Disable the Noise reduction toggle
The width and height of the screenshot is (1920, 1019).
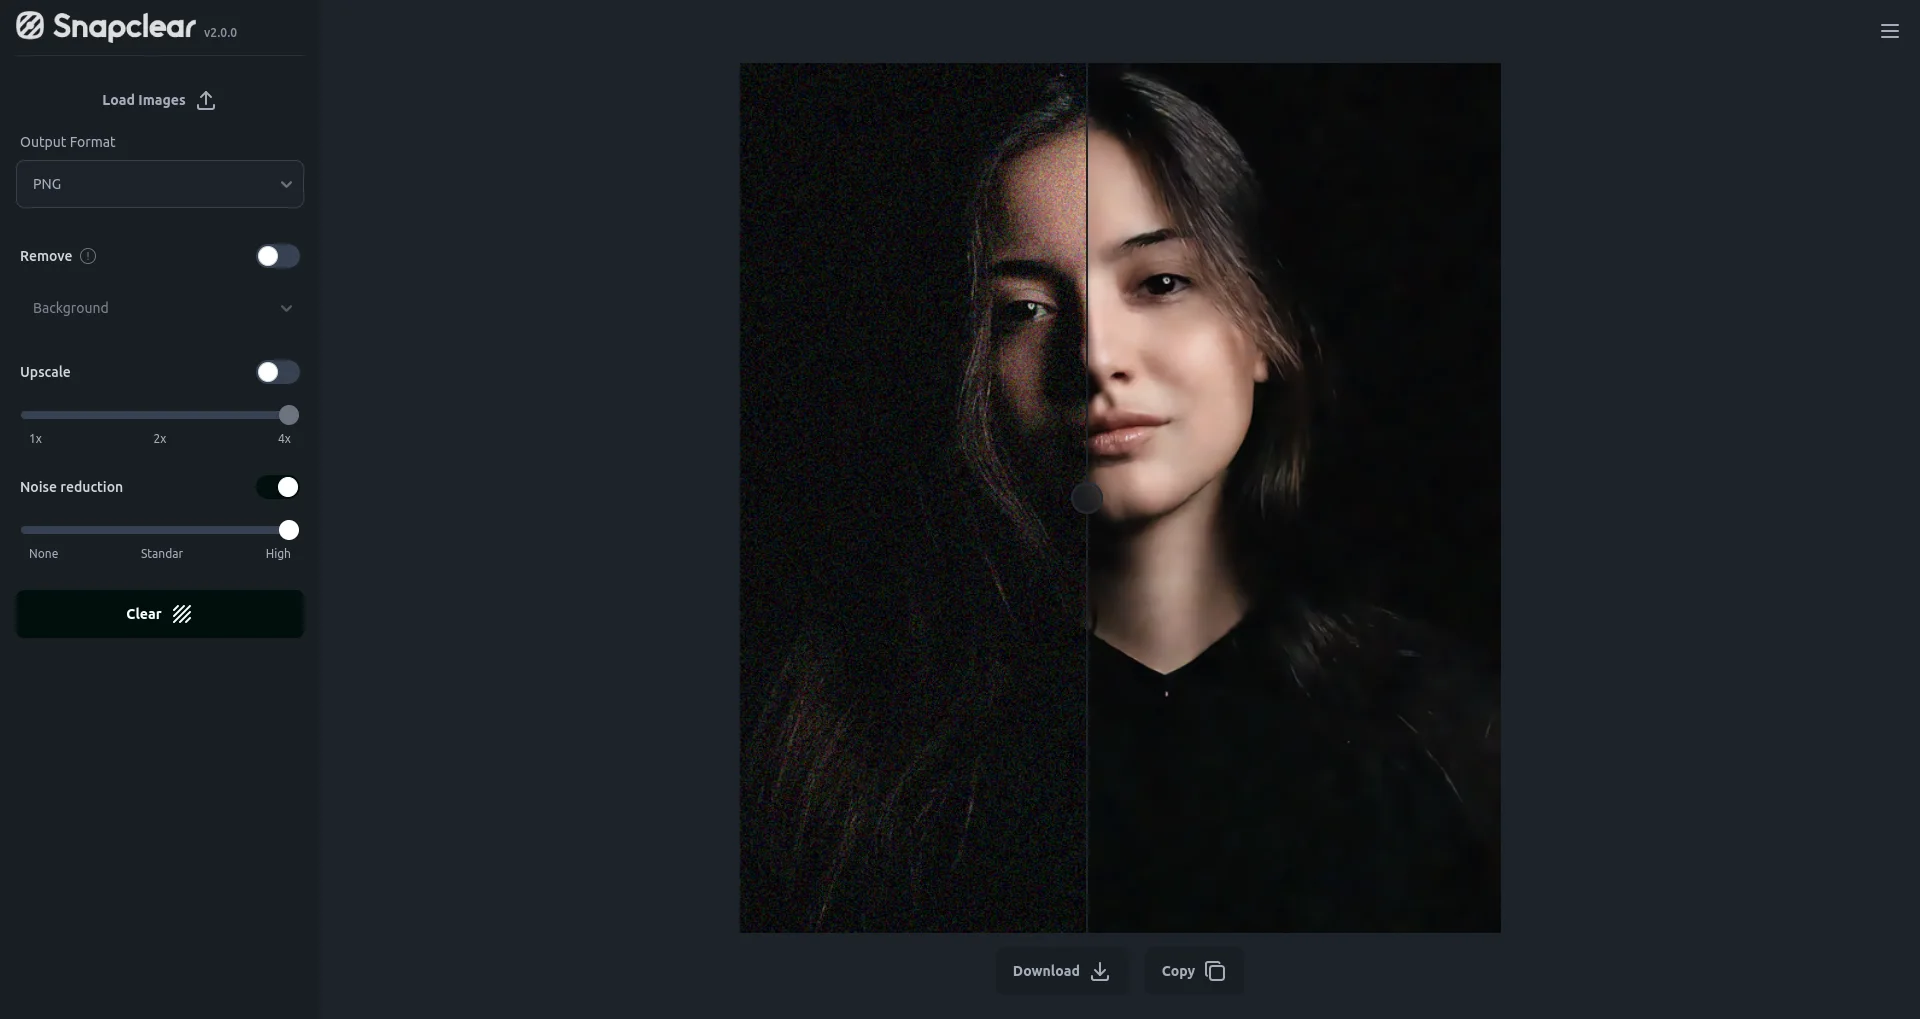point(277,487)
